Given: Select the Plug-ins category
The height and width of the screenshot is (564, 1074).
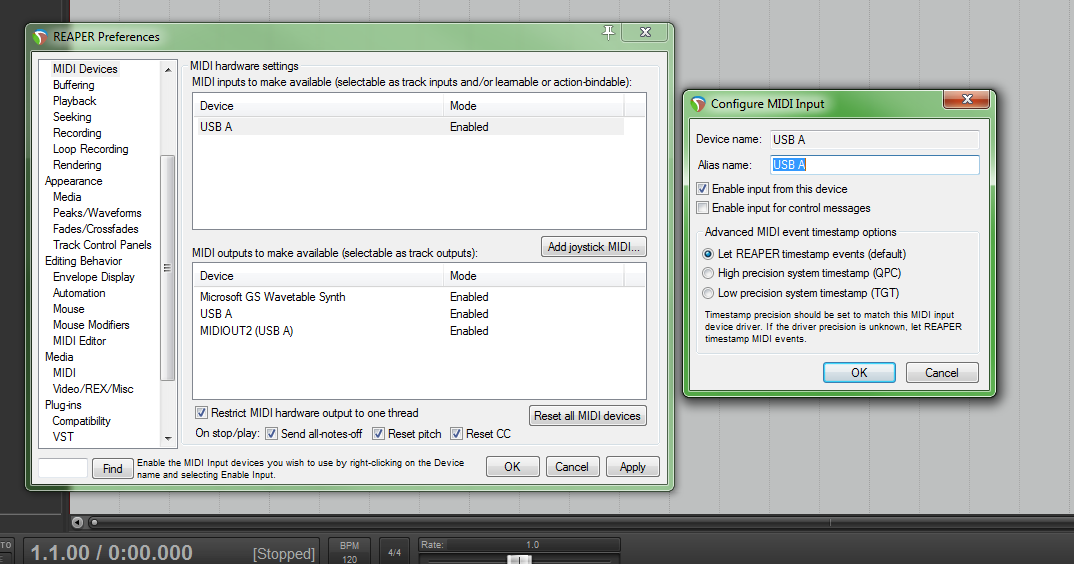Looking at the screenshot, I should [63, 405].
